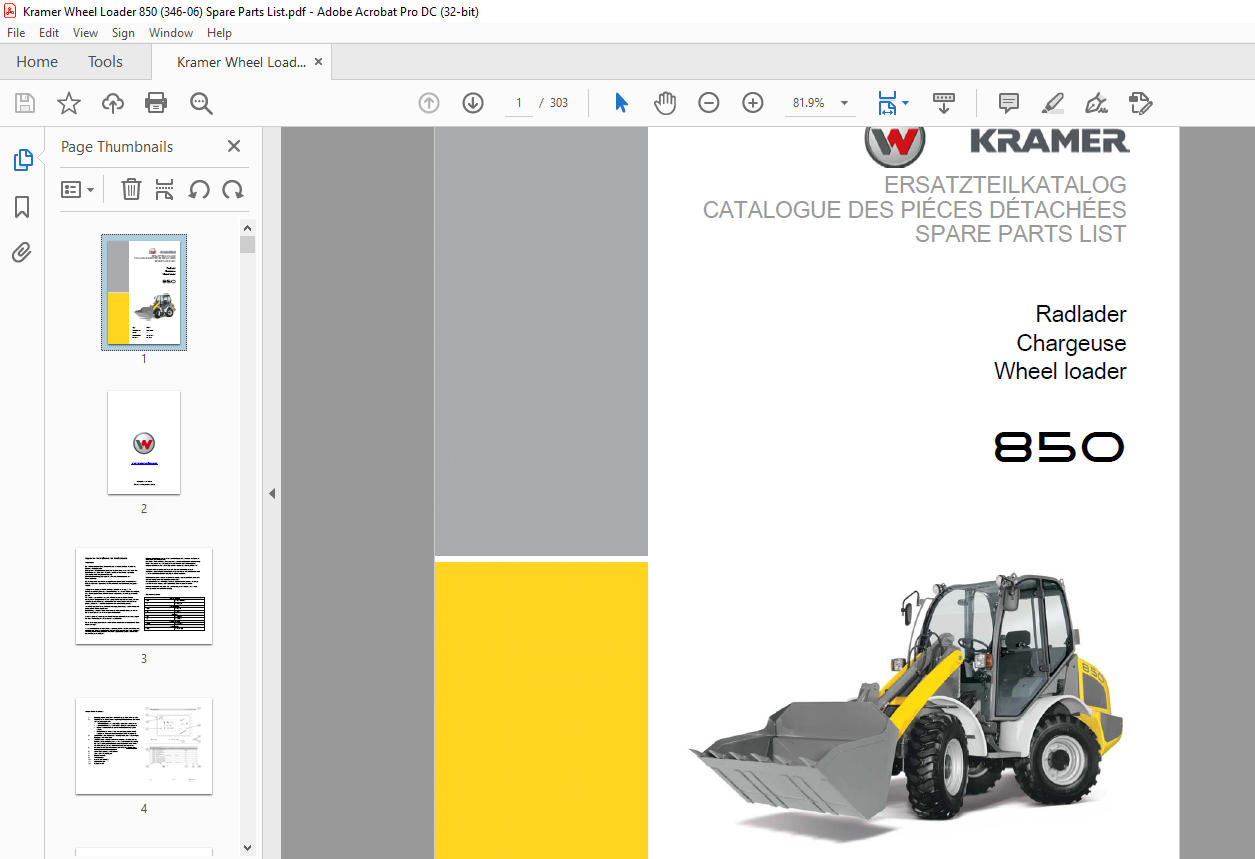Print the document with printer icon
The height and width of the screenshot is (859, 1255).
pos(156,103)
